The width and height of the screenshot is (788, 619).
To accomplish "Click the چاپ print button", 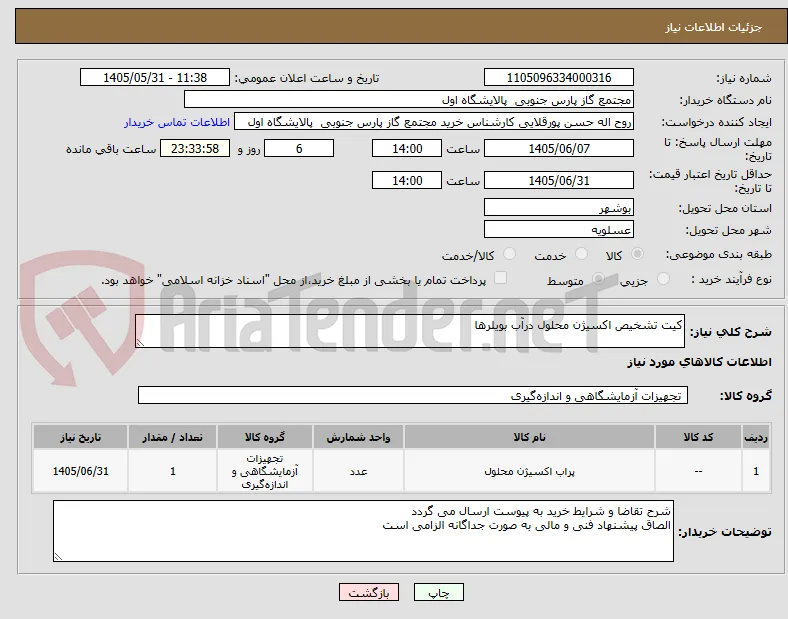I will (x=439, y=592).
